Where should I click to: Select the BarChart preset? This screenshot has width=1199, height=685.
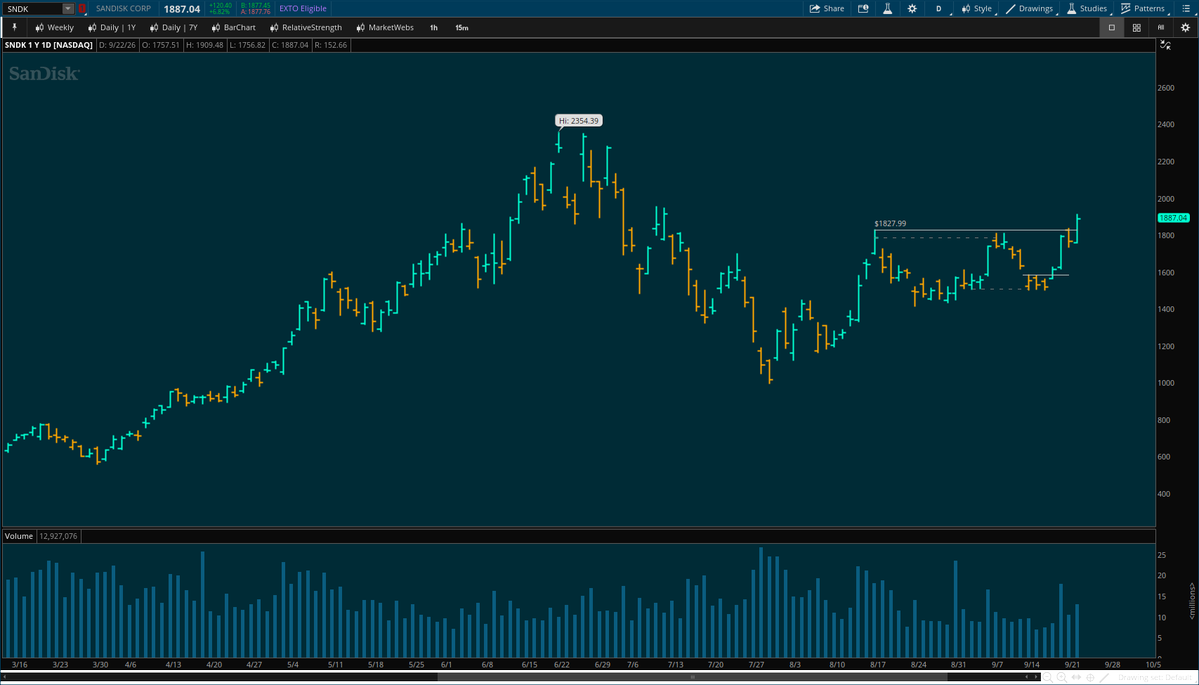(233, 28)
